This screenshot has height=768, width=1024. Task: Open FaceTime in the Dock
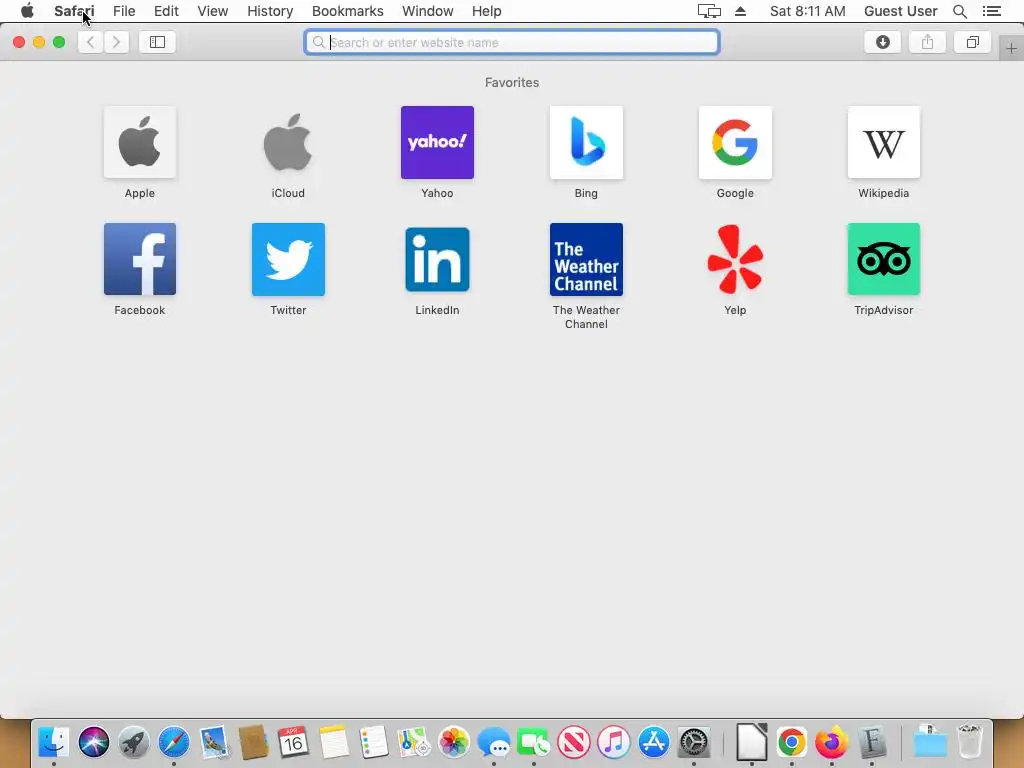(x=534, y=742)
